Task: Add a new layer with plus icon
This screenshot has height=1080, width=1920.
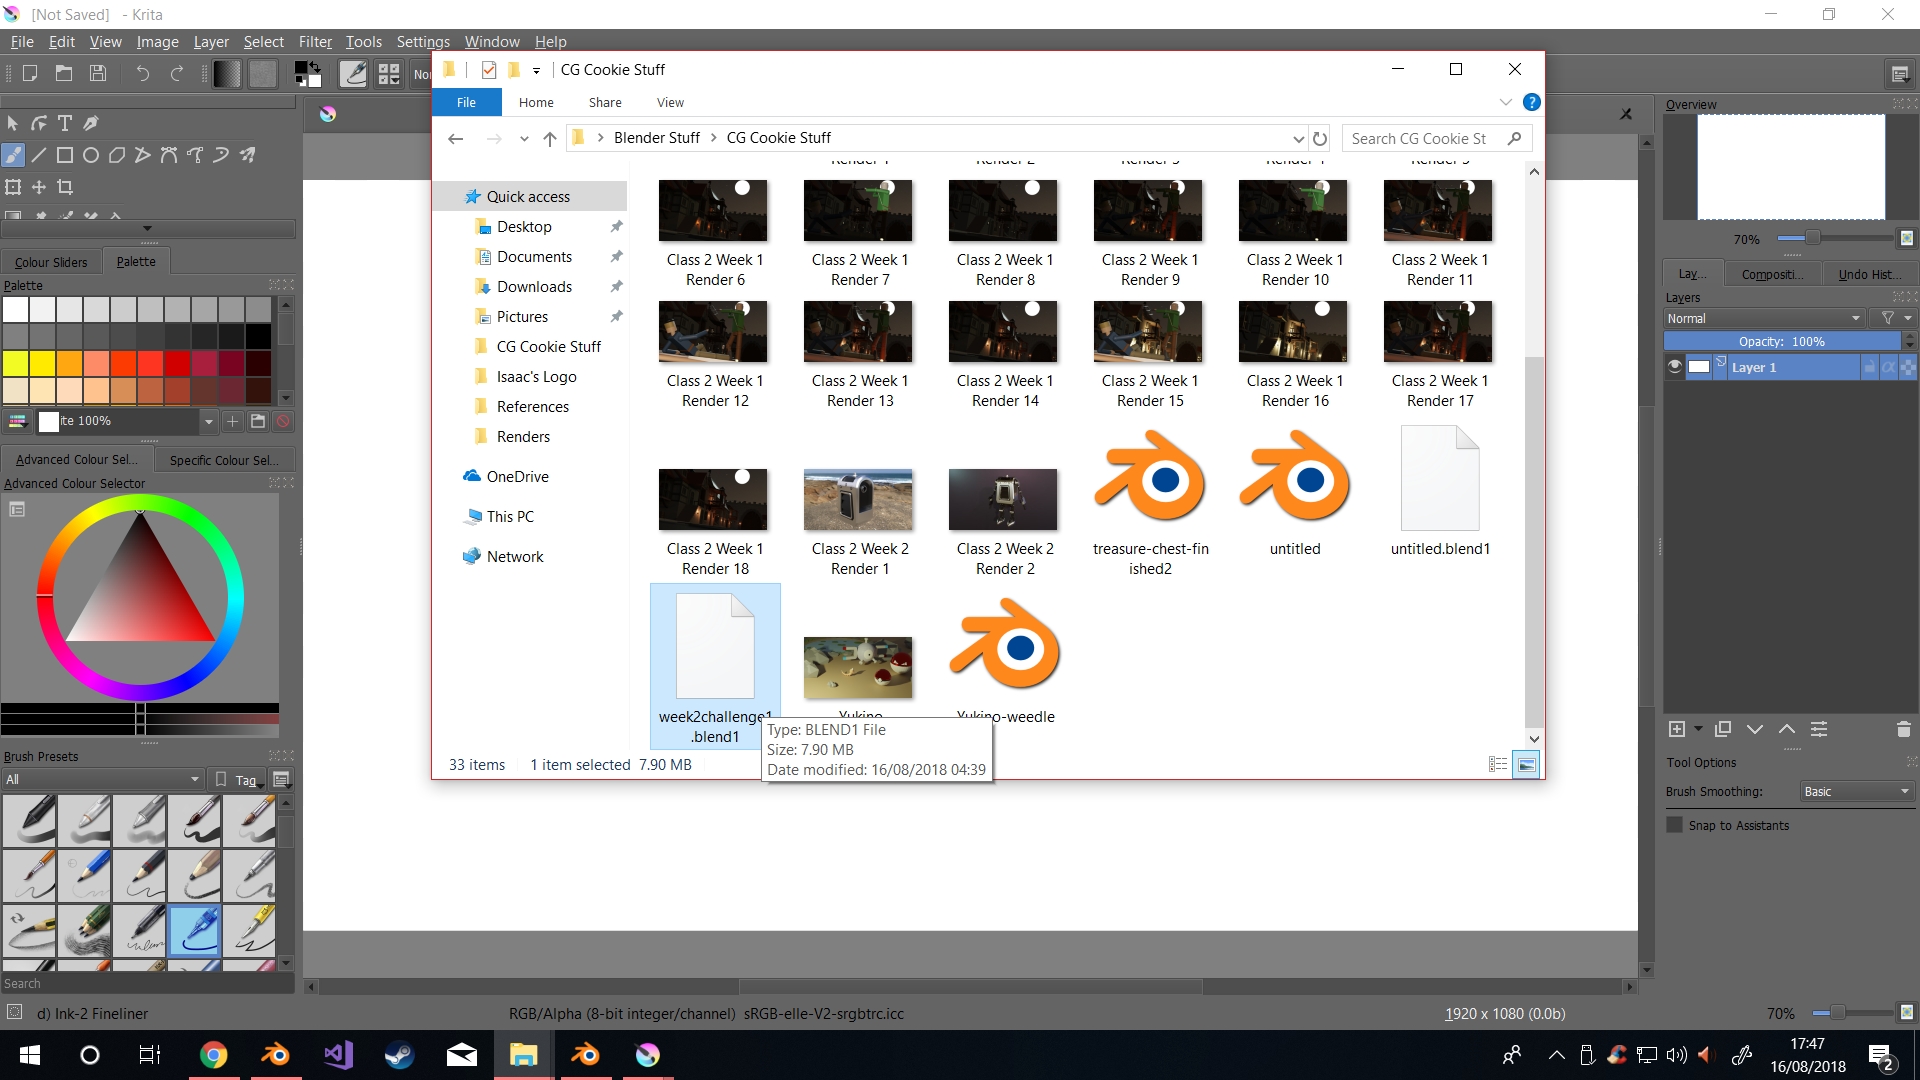Action: [x=1677, y=729]
